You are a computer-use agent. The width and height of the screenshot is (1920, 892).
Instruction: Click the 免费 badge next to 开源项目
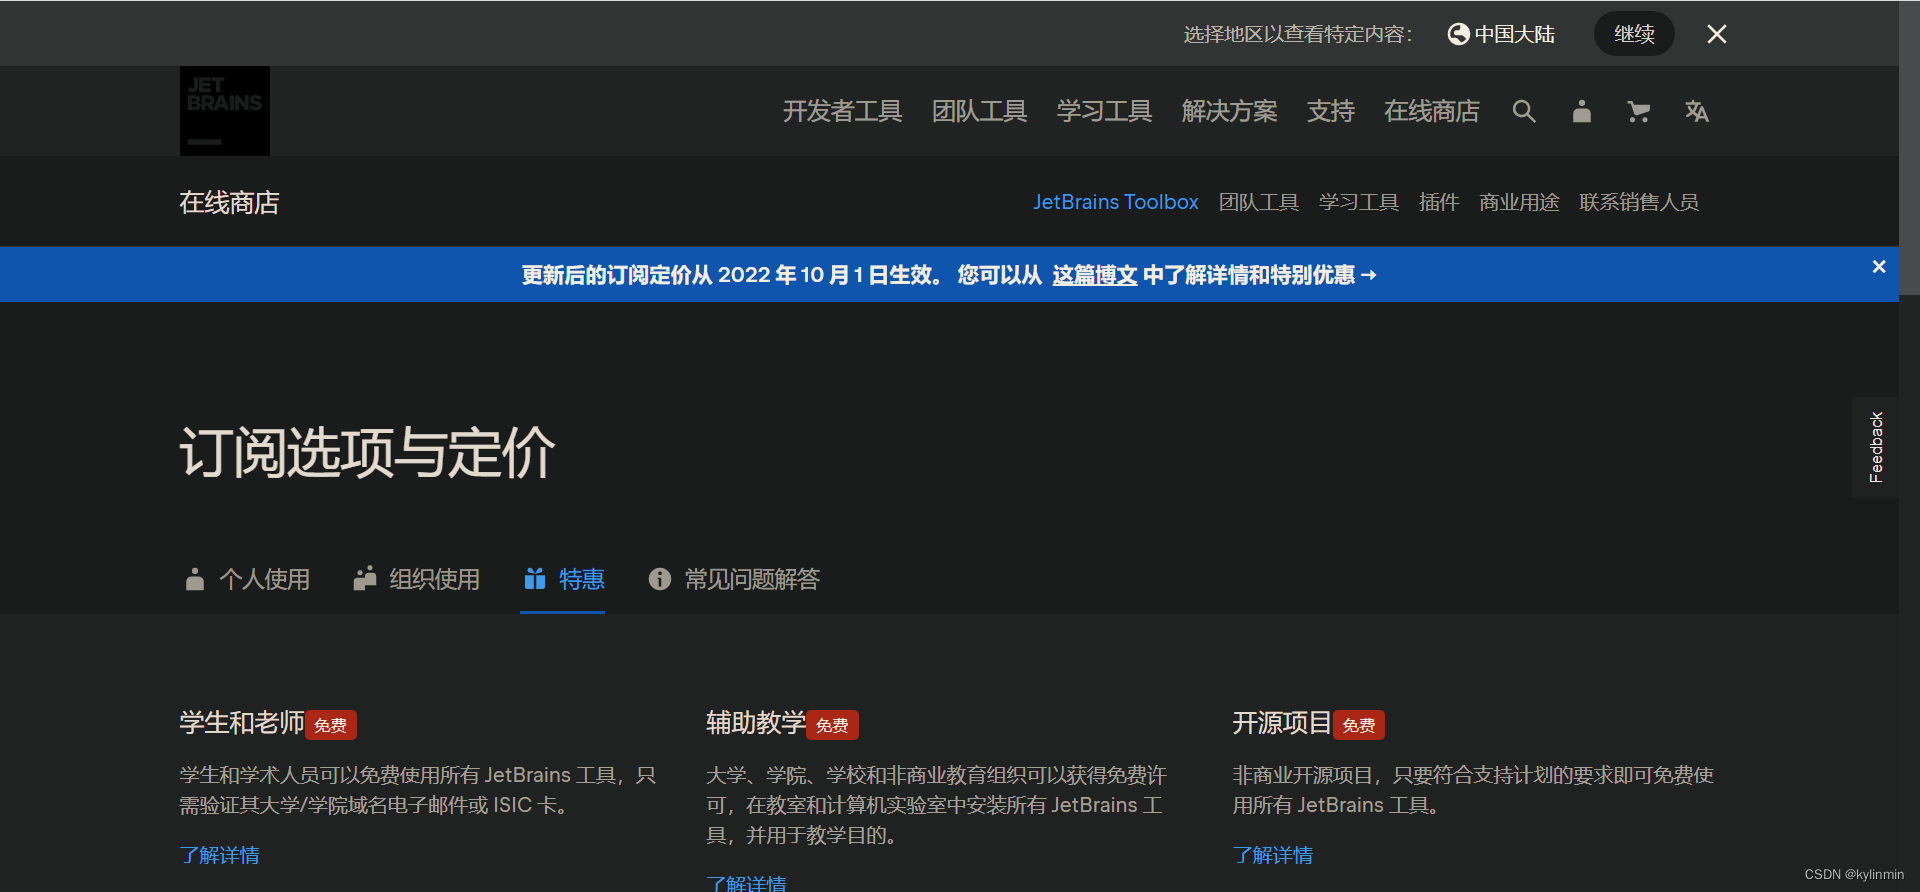coord(1358,725)
